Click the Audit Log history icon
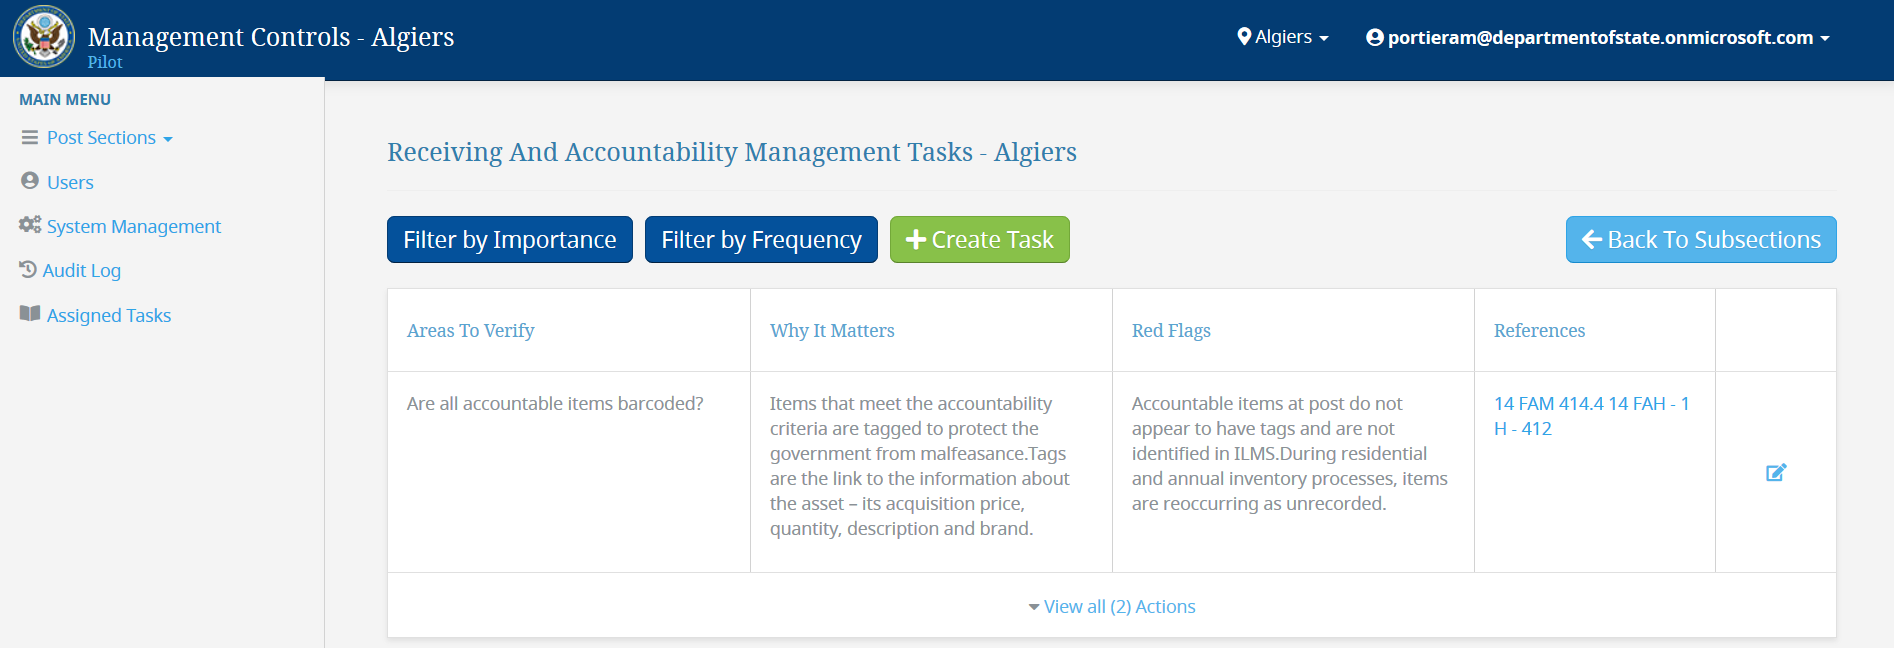This screenshot has width=1894, height=648. click(x=28, y=269)
